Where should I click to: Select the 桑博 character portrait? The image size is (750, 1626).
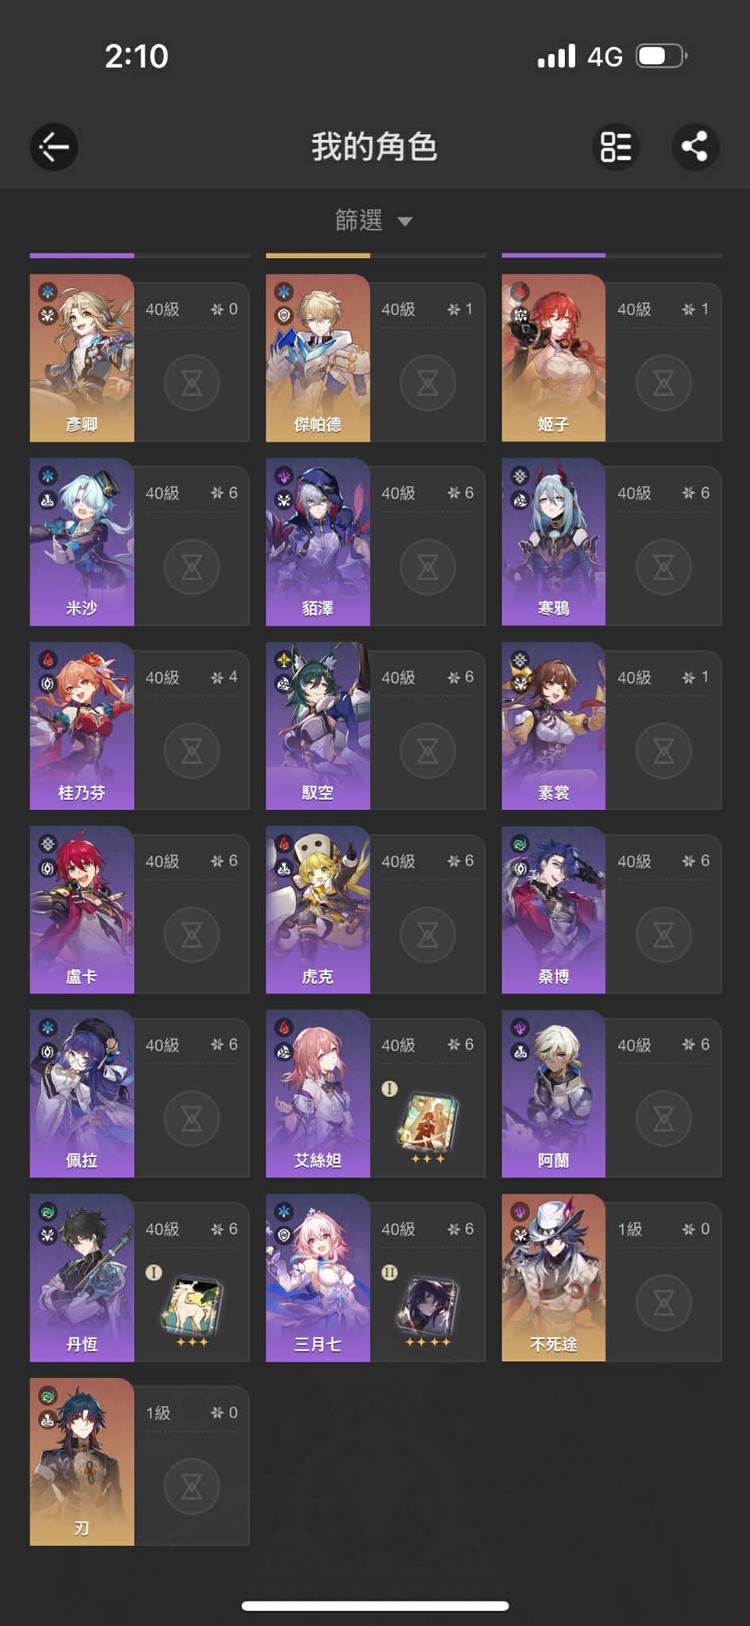click(x=553, y=910)
